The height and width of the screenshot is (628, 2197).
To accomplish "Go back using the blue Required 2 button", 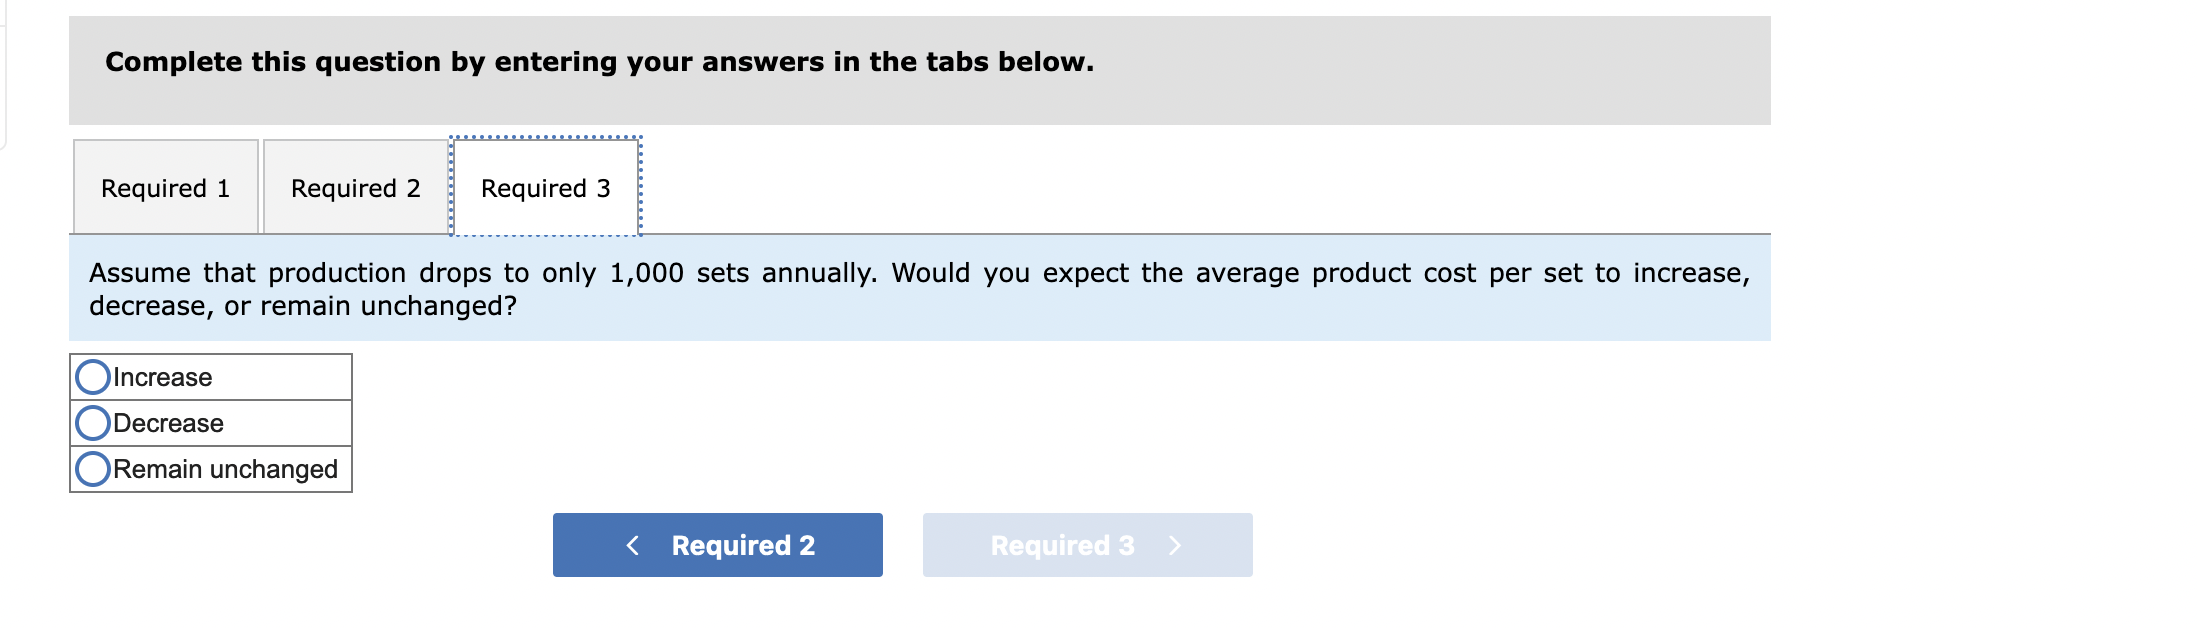I will coord(718,545).
